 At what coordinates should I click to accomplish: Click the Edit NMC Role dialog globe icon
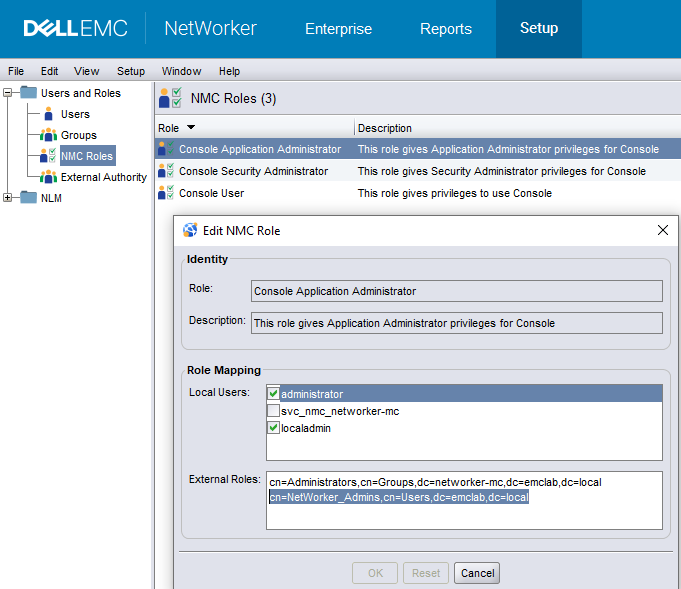click(190, 230)
